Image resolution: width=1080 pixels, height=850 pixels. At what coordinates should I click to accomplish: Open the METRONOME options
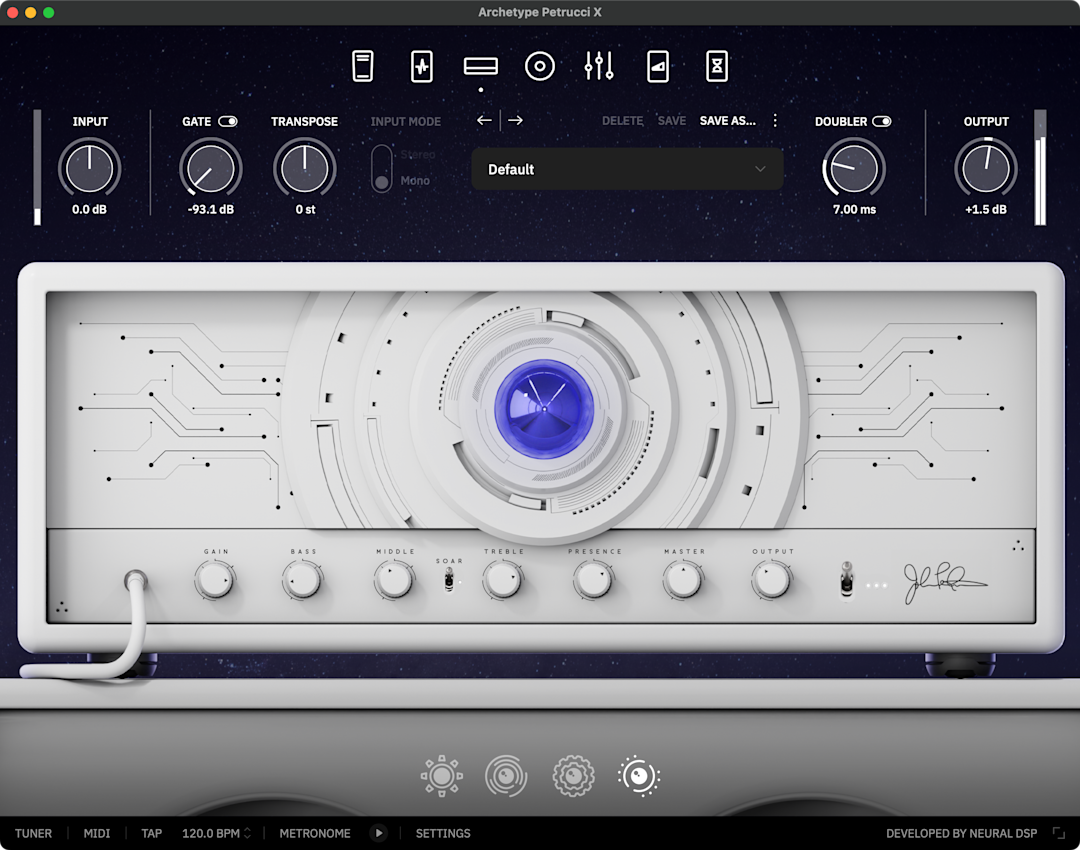pos(315,833)
